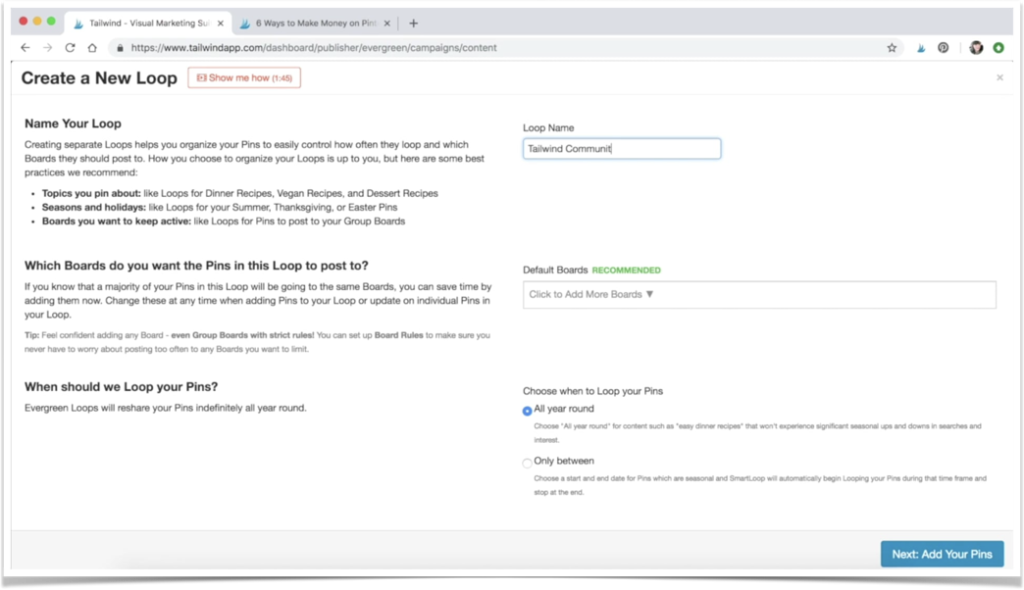The height and width of the screenshot is (590, 1024).
Task: Close the Tailwind Visual Marketing tab
Action: pos(221,23)
